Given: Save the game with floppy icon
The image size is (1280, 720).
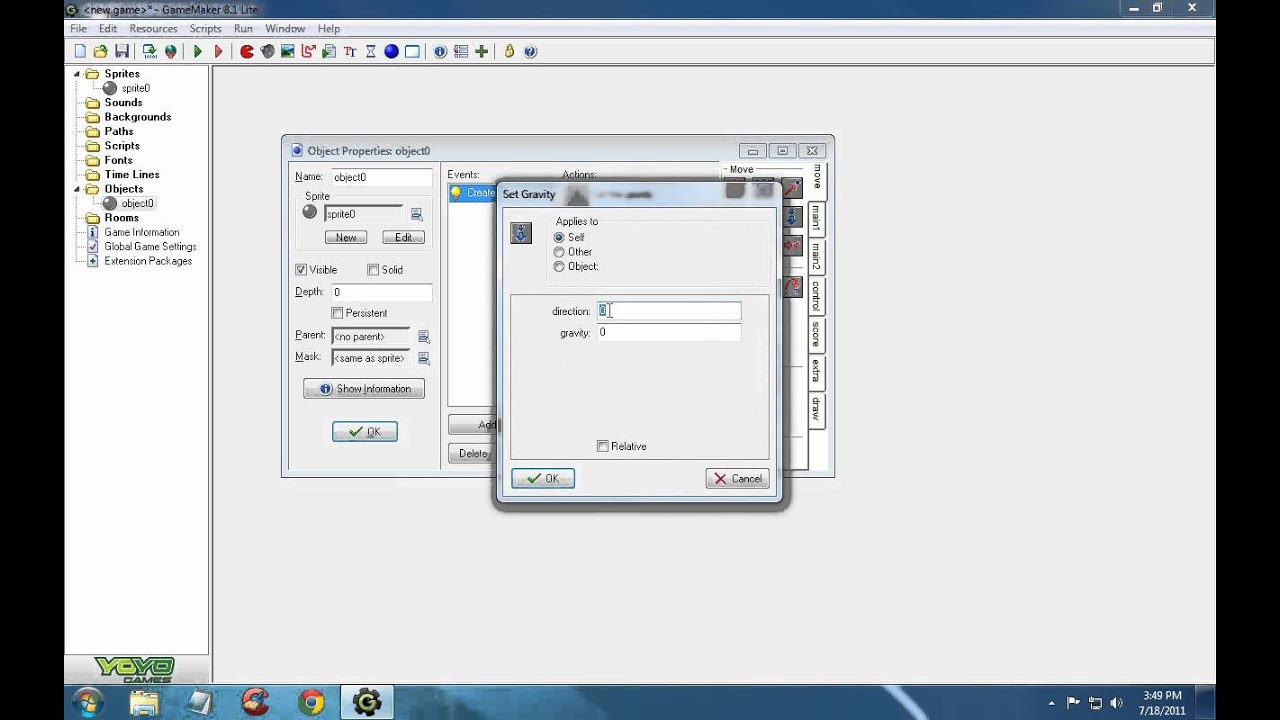Looking at the screenshot, I should point(121,51).
